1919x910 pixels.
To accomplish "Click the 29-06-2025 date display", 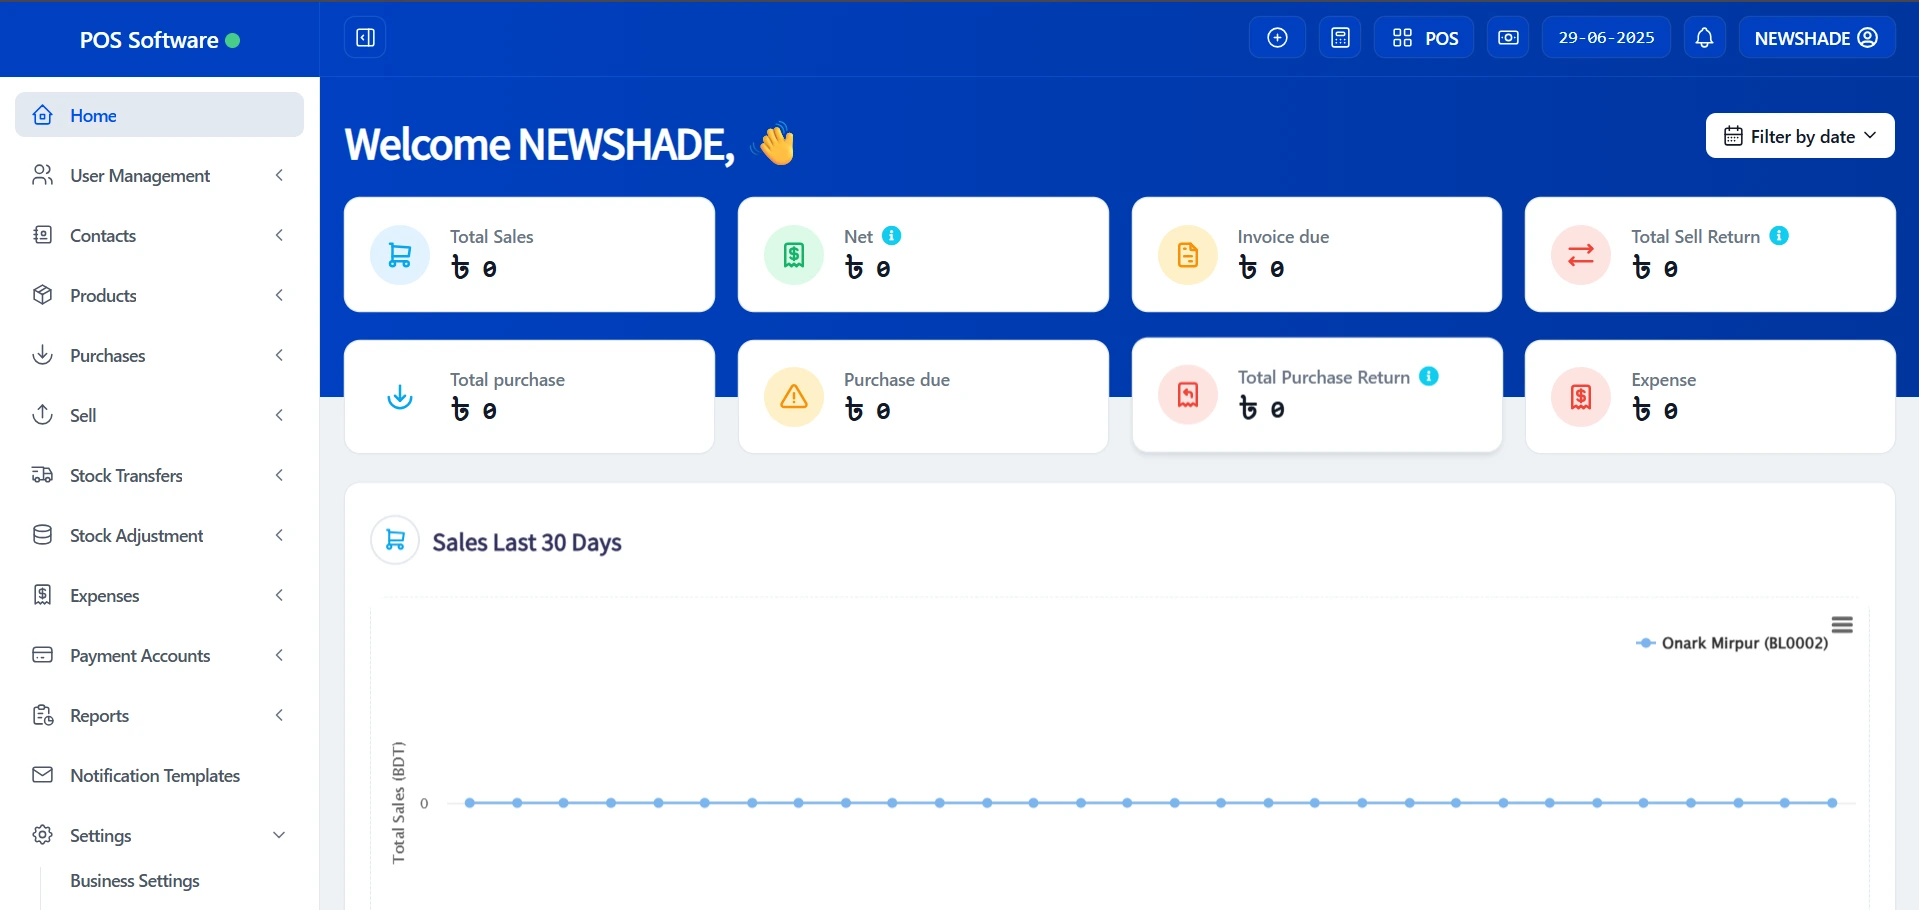I will 1606,38.
